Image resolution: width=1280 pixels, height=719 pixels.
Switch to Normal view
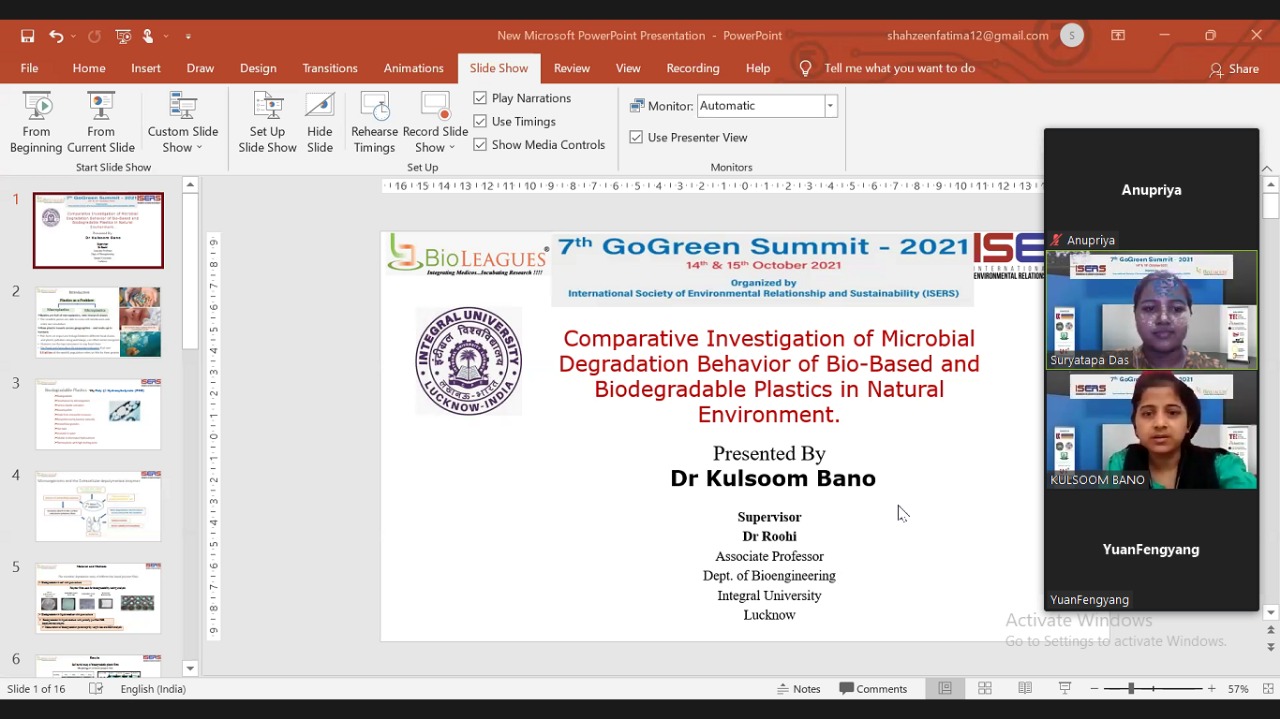pyautogui.click(x=945, y=689)
